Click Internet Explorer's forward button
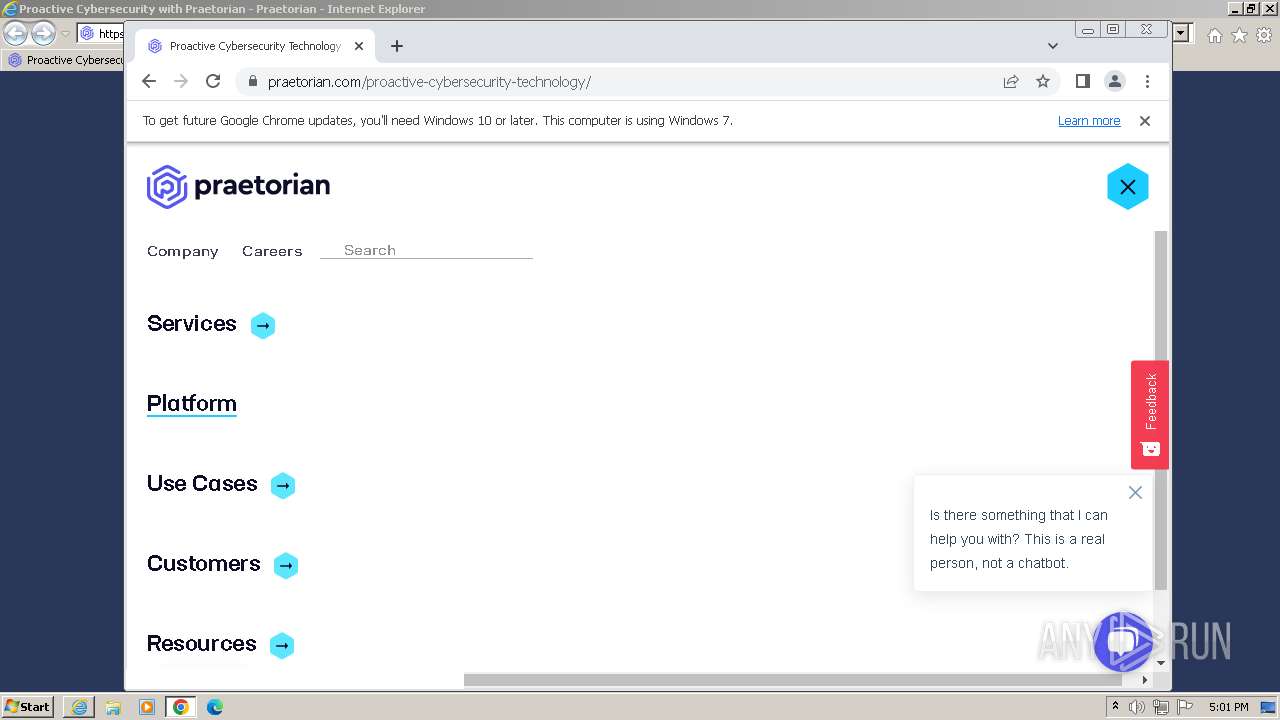 [x=43, y=33]
